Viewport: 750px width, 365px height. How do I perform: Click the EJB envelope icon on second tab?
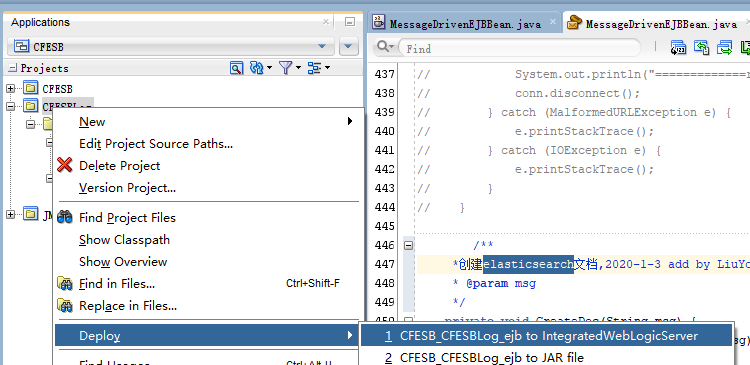(574, 23)
